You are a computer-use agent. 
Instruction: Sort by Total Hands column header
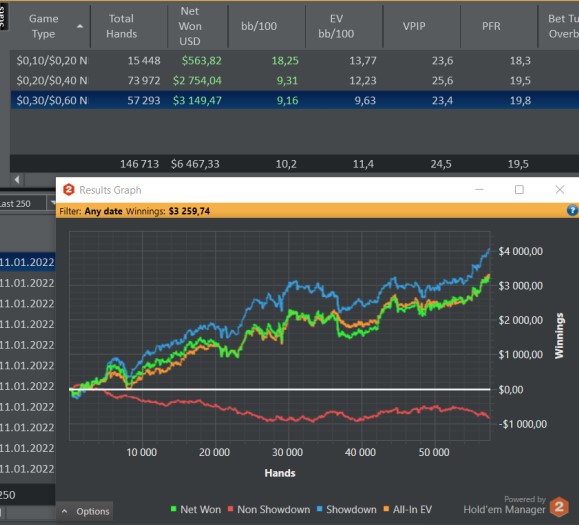coord(121,26)
